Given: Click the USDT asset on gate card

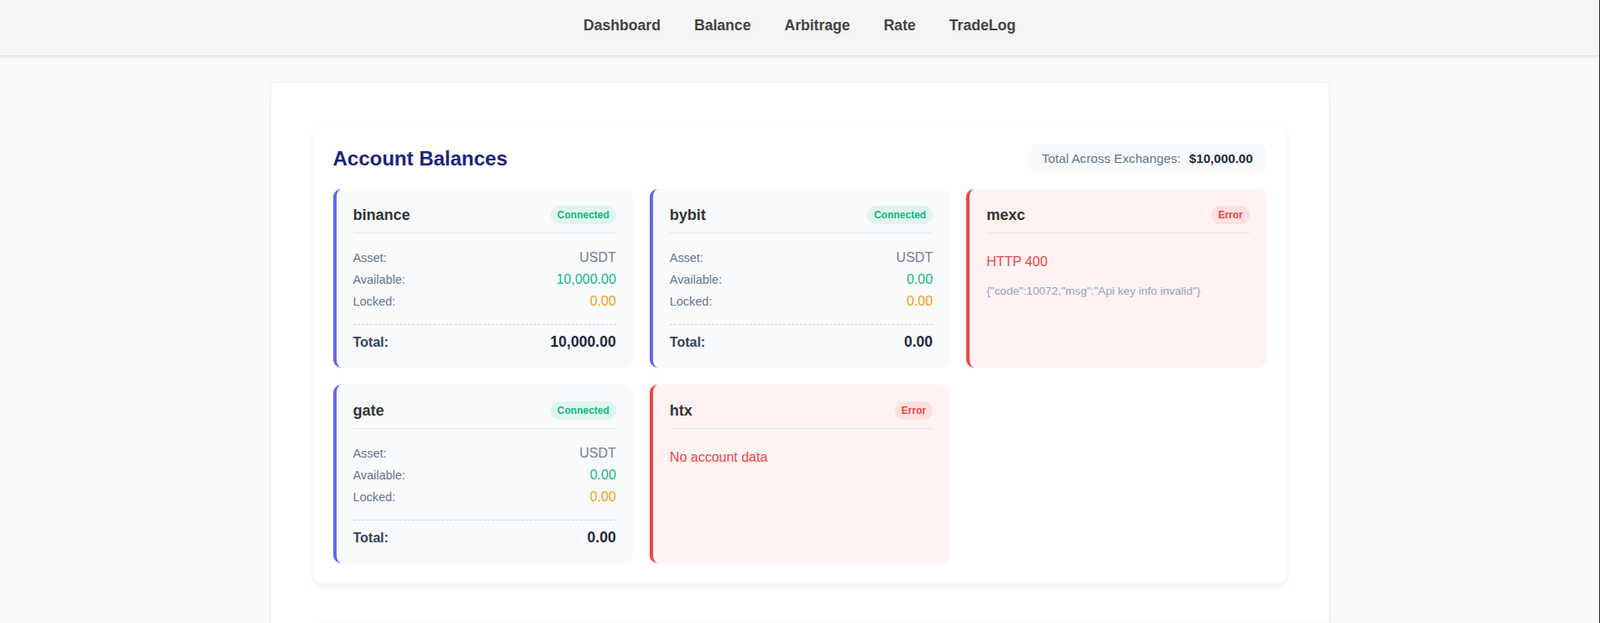Looking at the screenshot, I should [597, 453].
